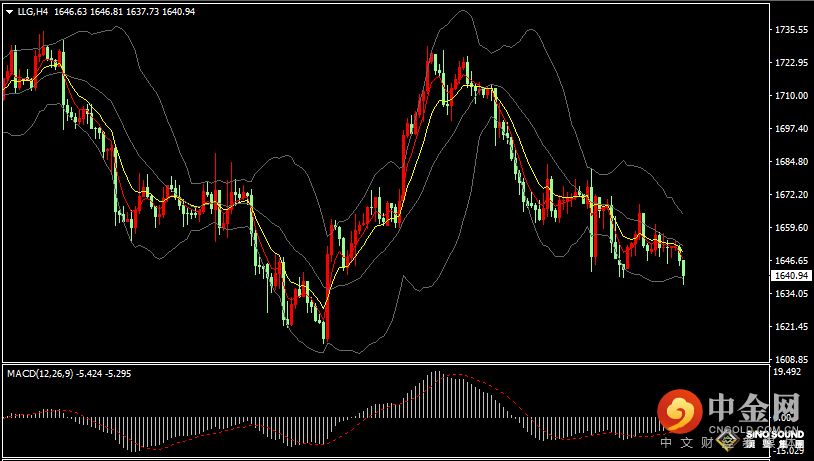Select the 1608.85 price axis label
This screenshot has height=461, width=814.
pyautogui.click(x=791, y=359)
